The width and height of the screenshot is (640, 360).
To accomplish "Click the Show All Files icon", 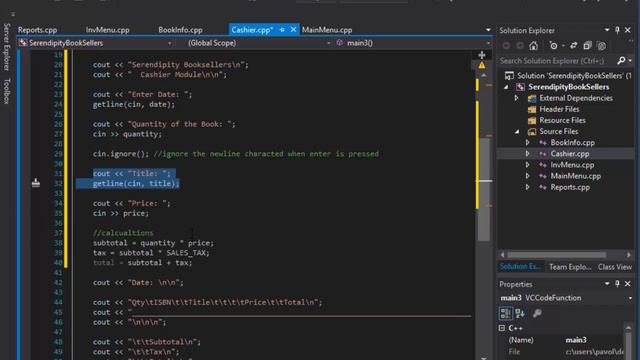I will 602,46.
